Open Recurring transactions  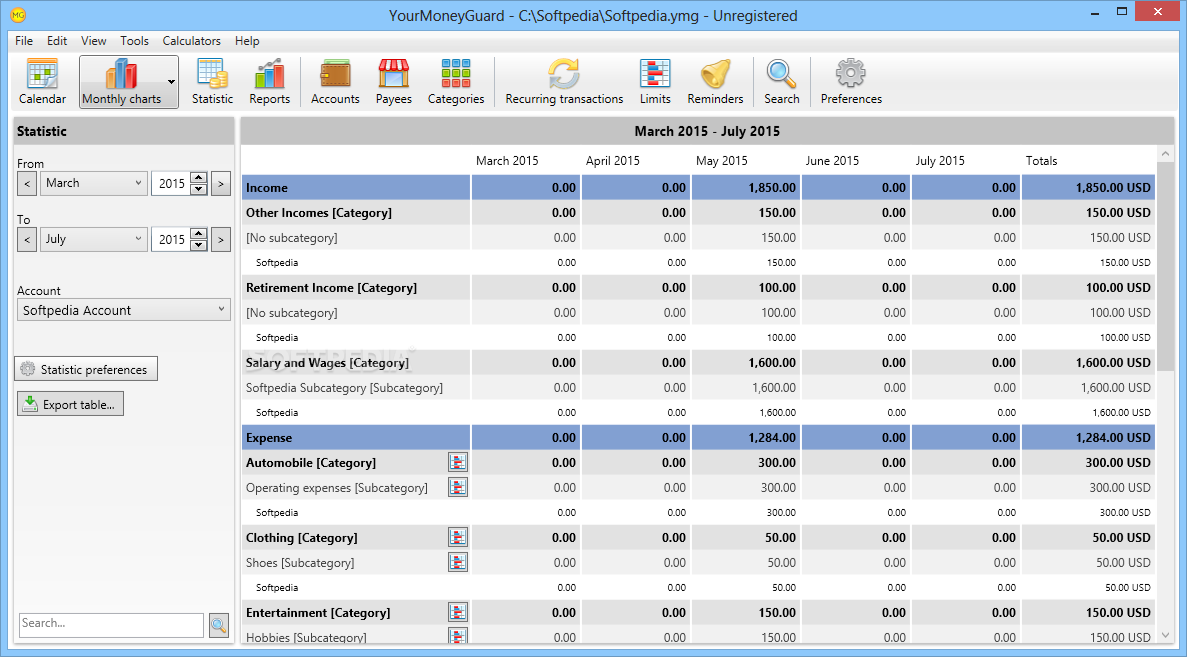(564, 82)
